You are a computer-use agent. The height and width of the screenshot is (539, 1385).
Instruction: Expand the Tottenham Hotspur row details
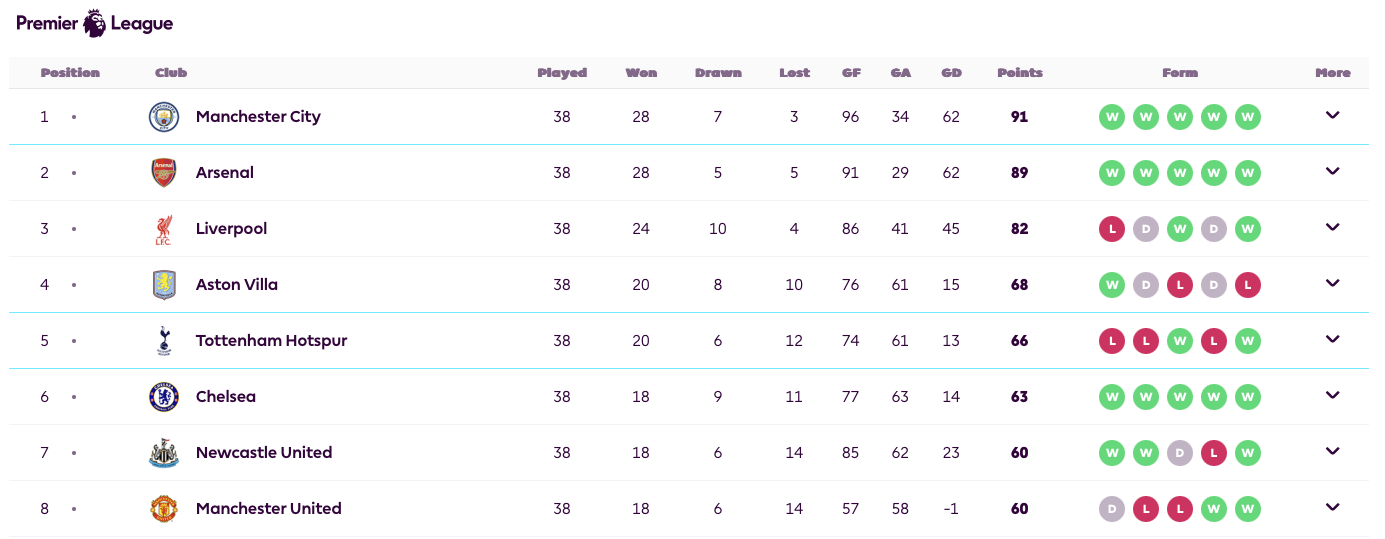(1332, 340)
